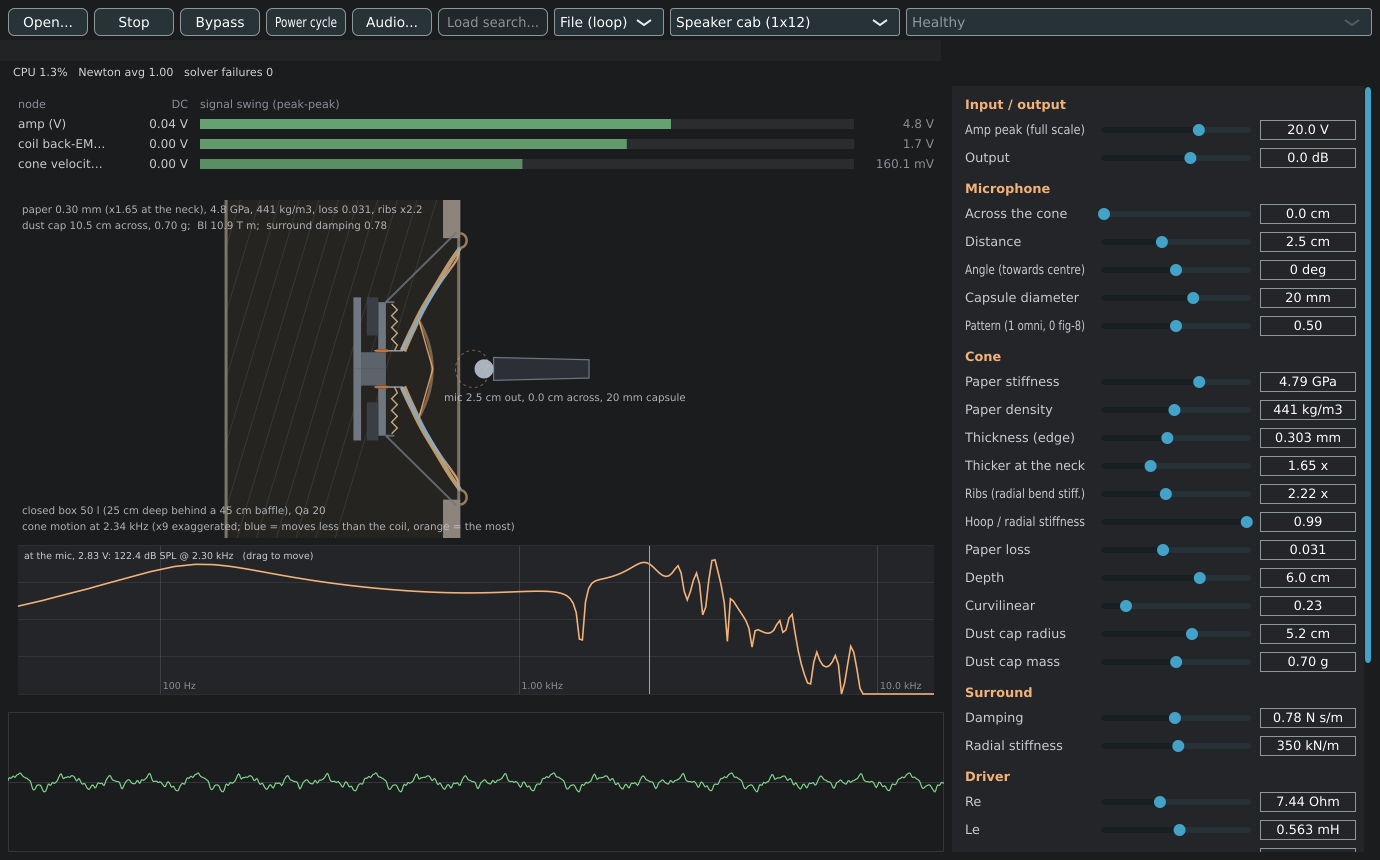The height and width of the screenshot is (860, 1380).
Task: Adjust the Angle (towards centre) slider
Action: pos(1176,270)
